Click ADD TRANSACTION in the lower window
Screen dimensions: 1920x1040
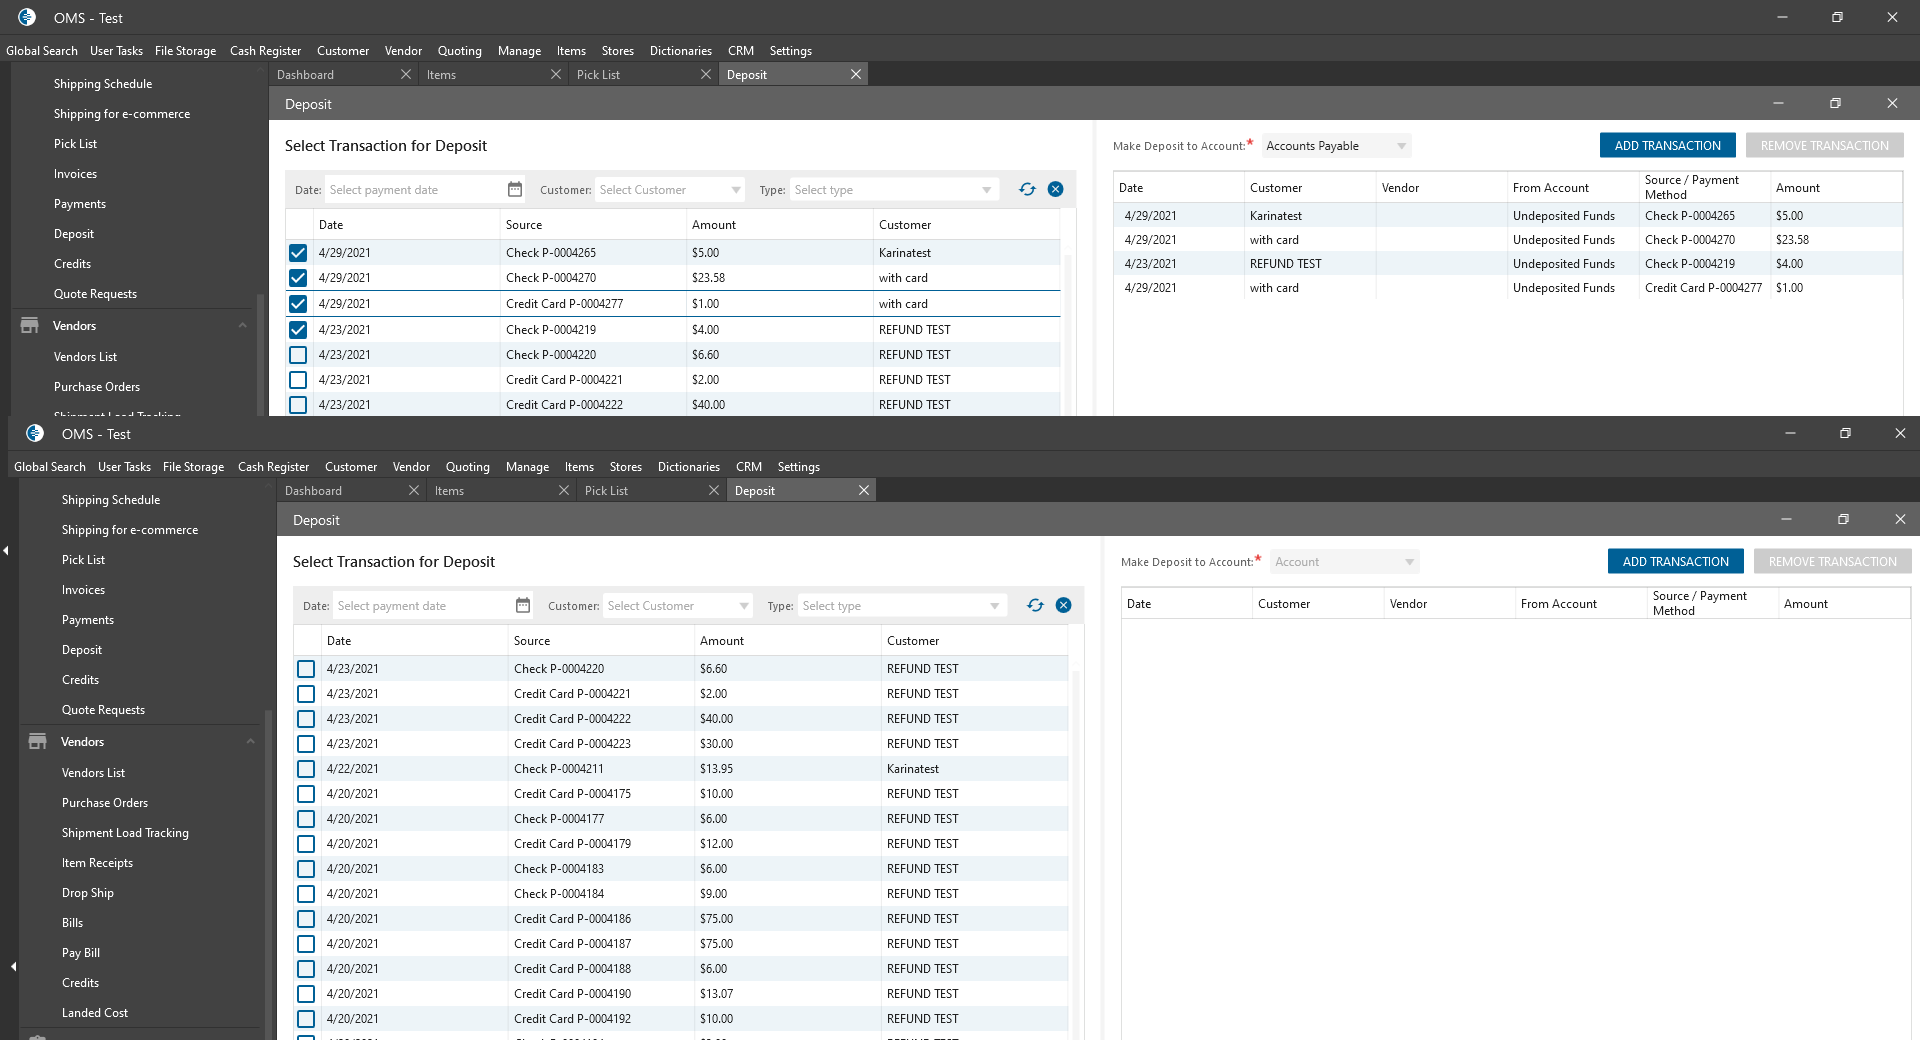(x=1675, y=562)
